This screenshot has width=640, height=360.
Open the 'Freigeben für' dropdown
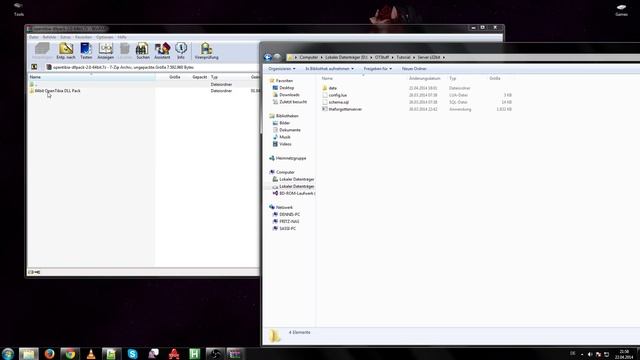coord(378,69)
